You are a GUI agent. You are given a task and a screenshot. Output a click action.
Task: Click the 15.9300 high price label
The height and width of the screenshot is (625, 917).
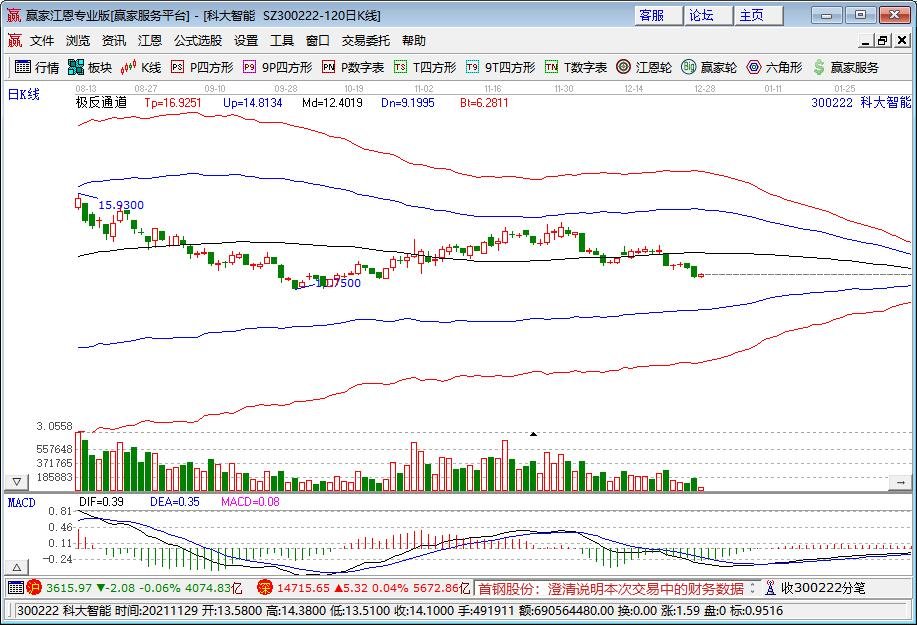pyautogui.click(x=120, y=205)
